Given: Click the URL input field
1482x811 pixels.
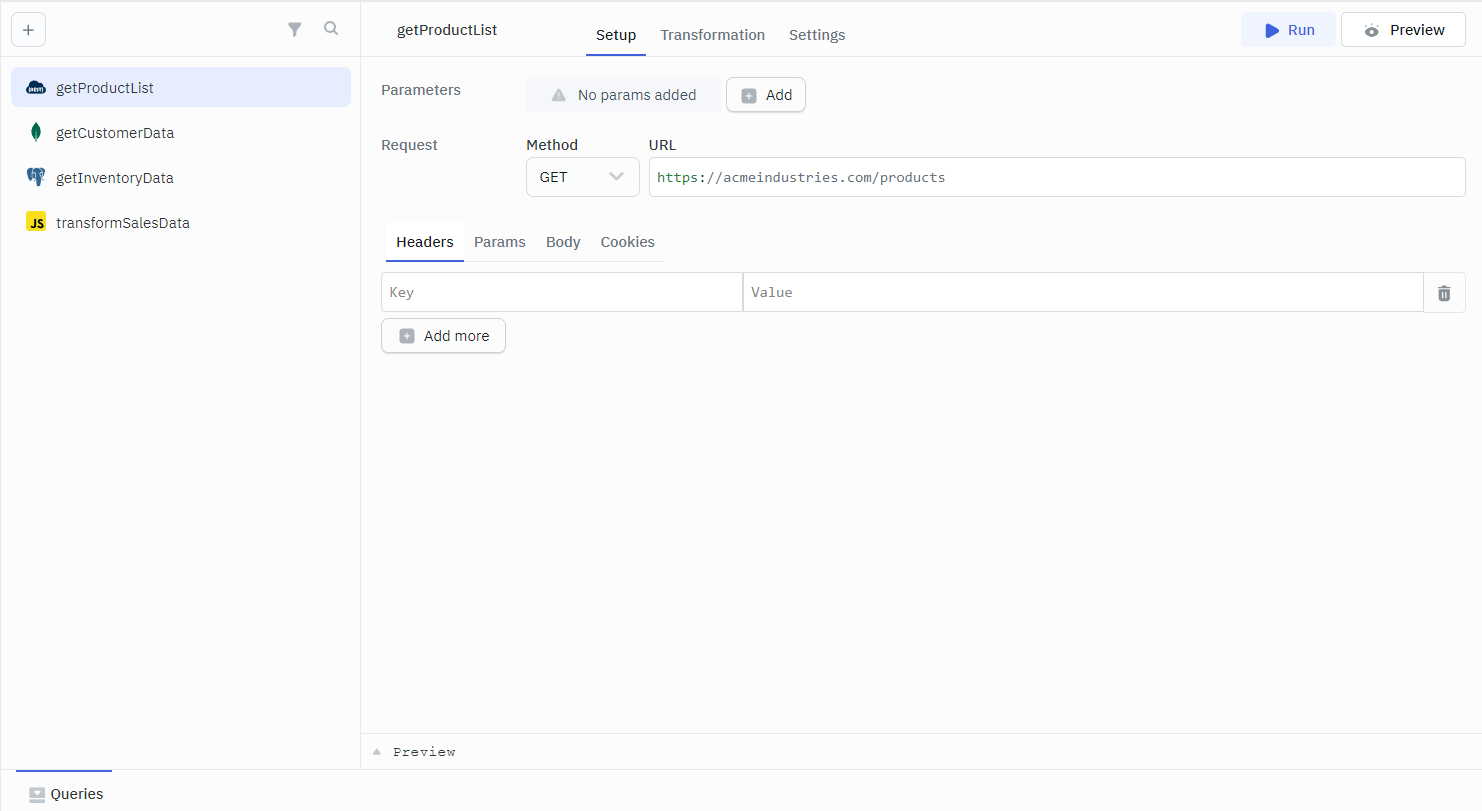Looking at the screenshot, I should [x=1056, y=177].
